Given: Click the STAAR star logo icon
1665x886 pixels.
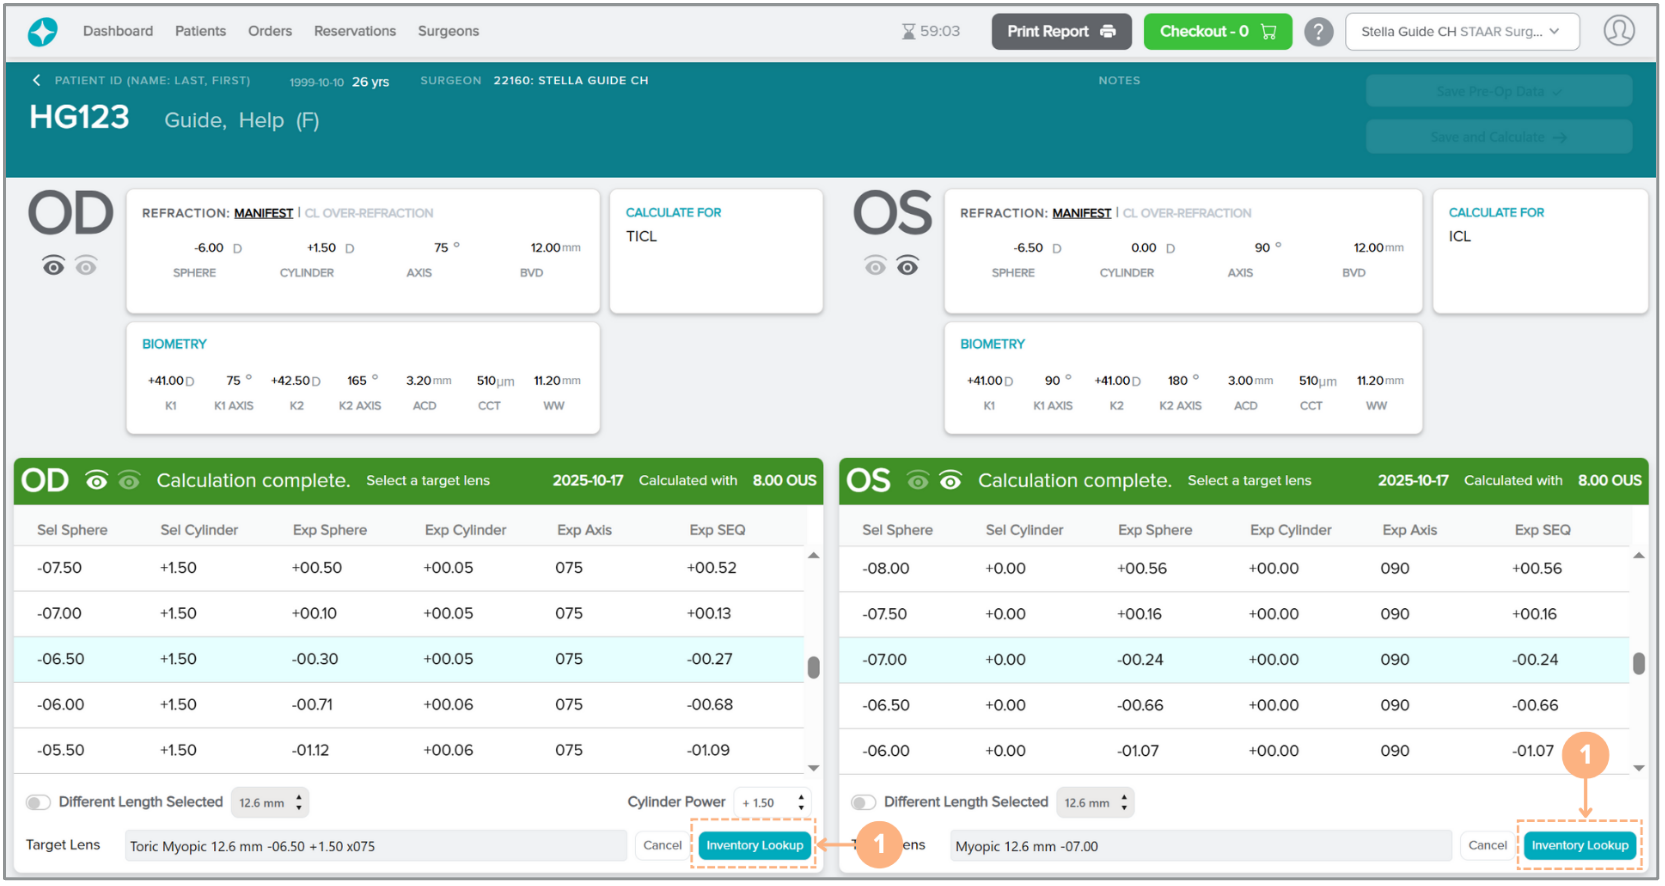Looking at the screenshot, I should click(x=42, y=32).
